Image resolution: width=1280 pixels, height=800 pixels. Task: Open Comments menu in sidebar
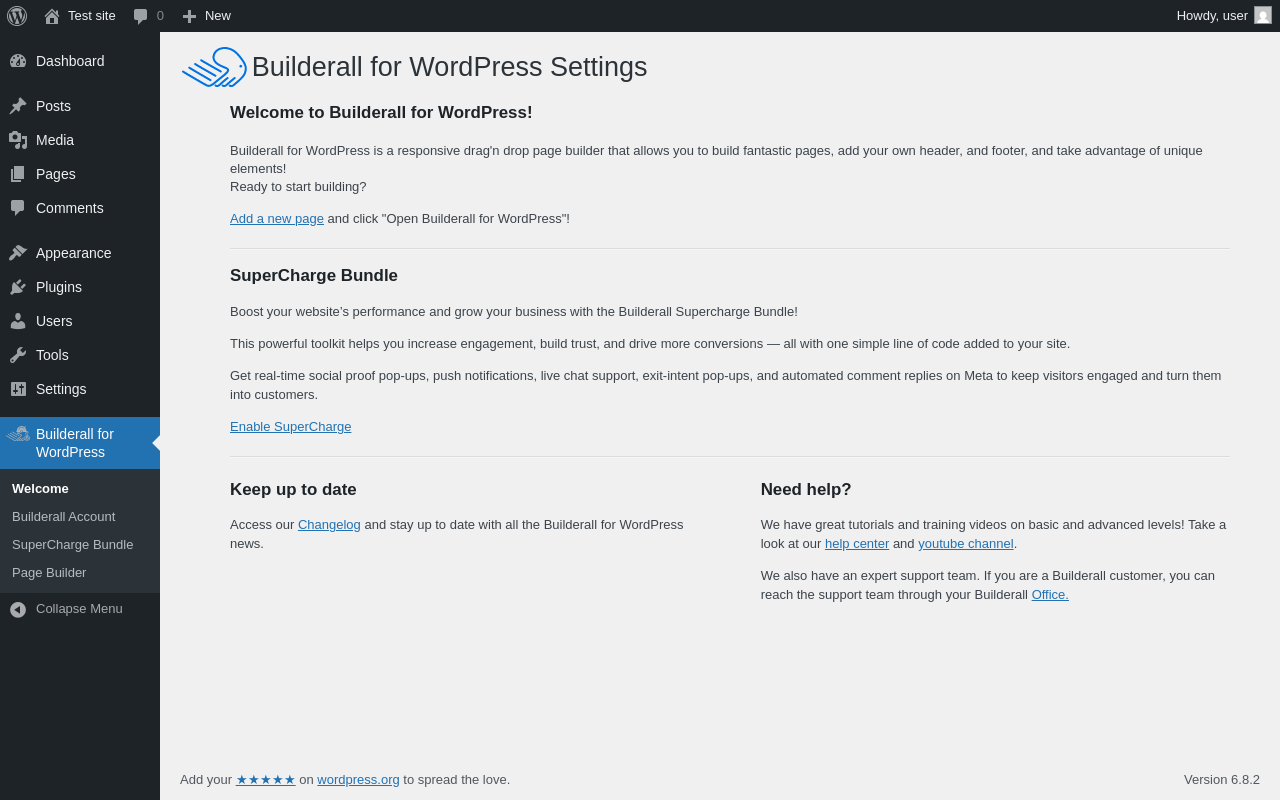pyautogui.click(x=80, y=208)
